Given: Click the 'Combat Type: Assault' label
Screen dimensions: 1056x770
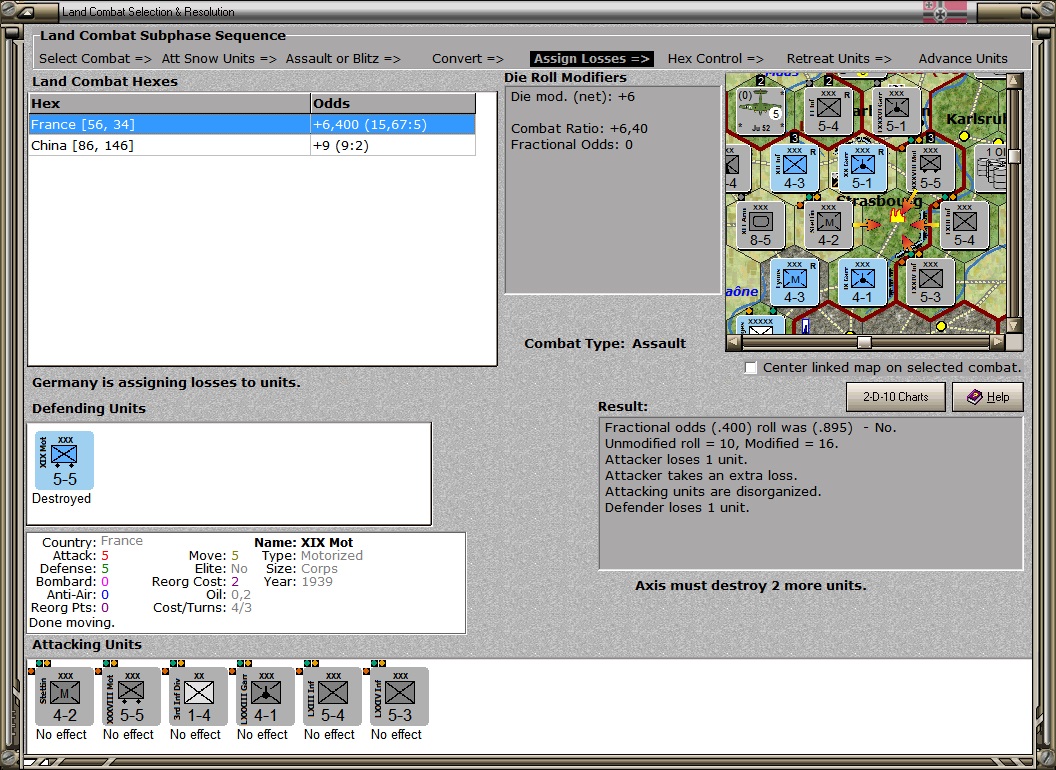Looking at the screenshot, I should point(605,344).
